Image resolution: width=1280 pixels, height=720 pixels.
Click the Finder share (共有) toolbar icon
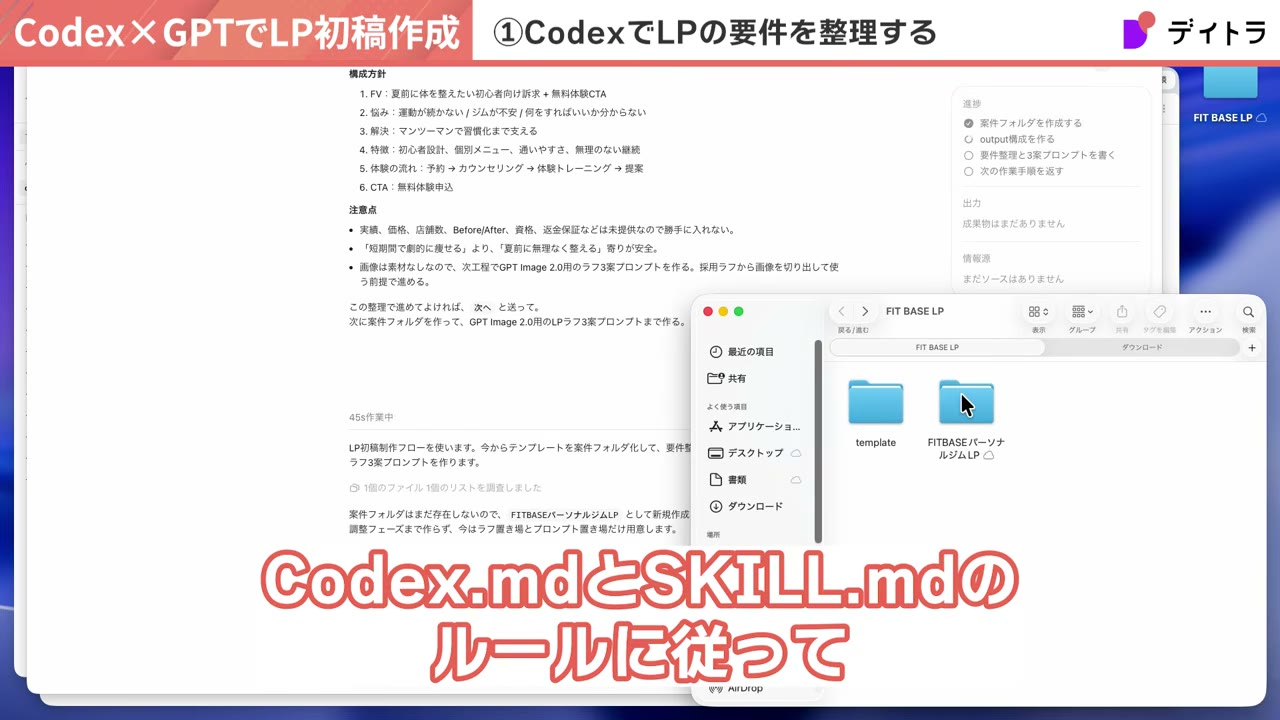1122,312
